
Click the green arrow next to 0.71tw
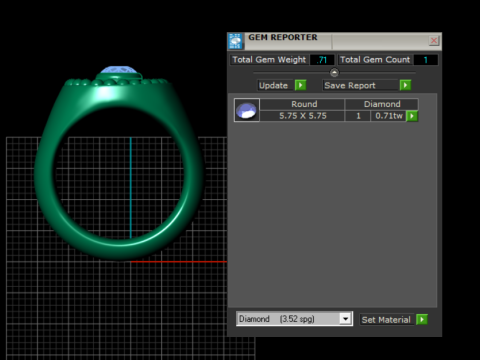pos(412,116)
